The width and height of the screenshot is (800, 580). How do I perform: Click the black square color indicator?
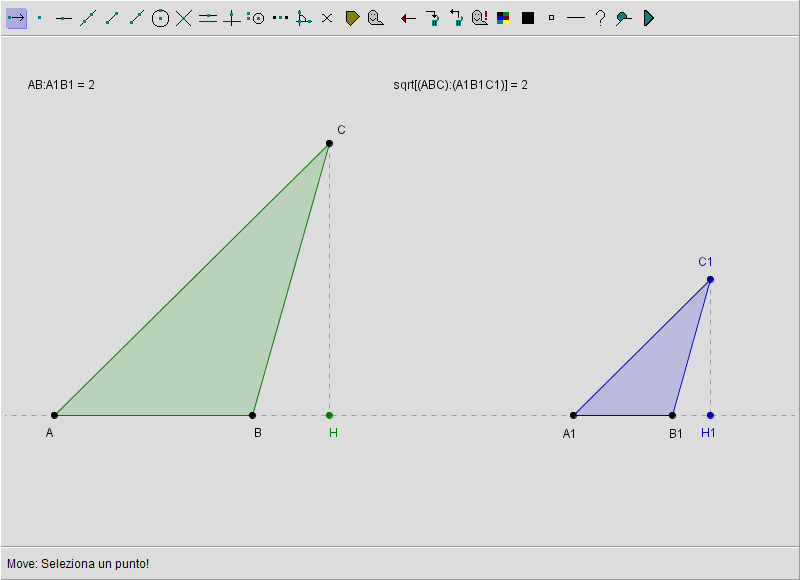click(528, 18)
